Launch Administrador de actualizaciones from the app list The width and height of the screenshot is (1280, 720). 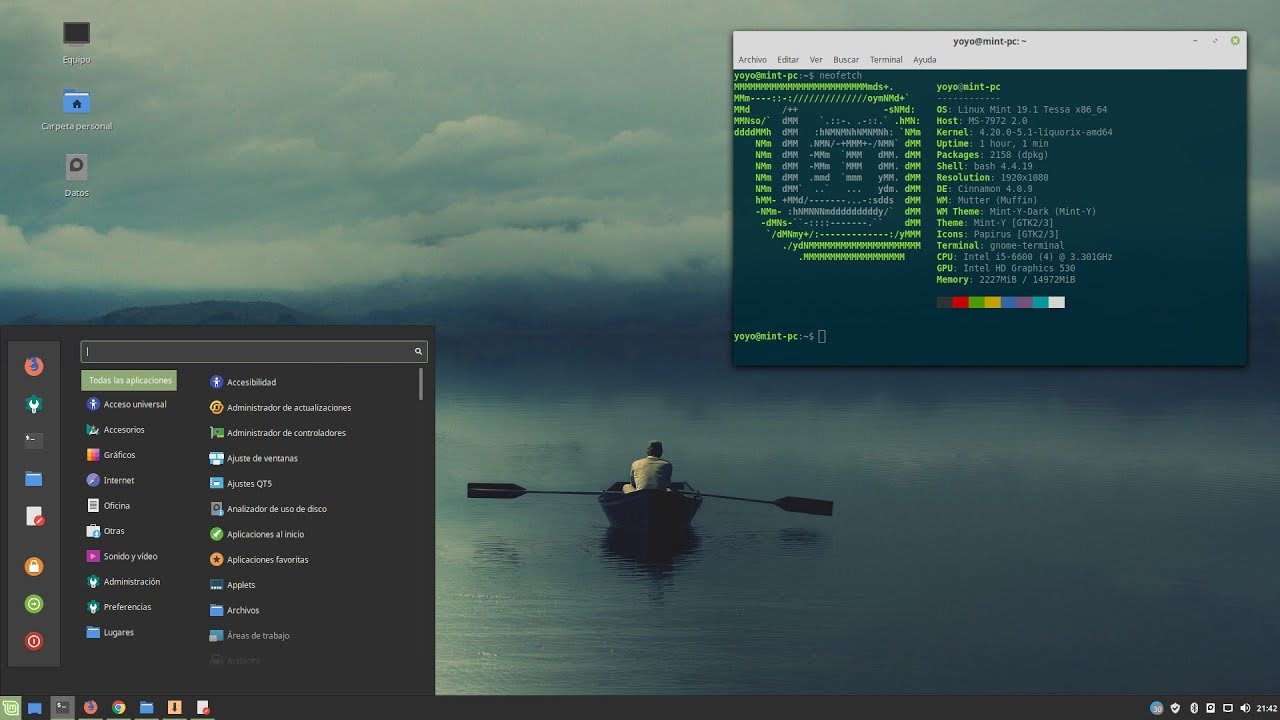[289, 408]
